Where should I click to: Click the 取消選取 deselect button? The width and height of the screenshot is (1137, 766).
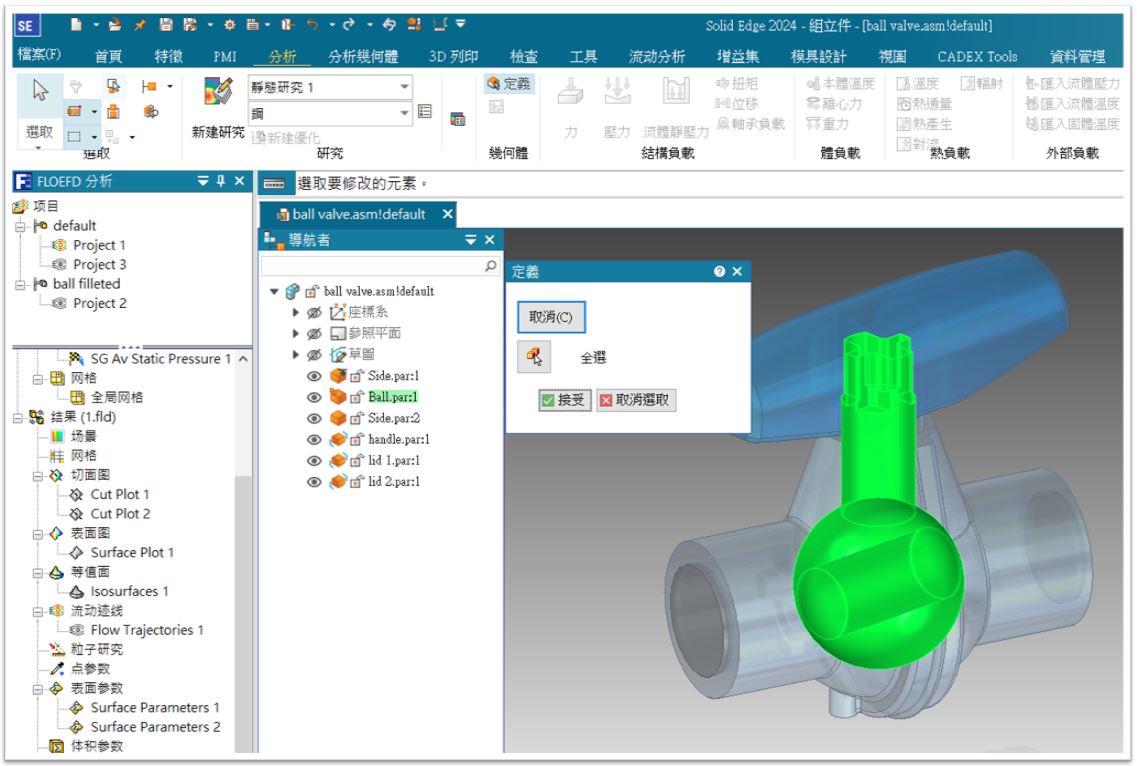(x=637, y=400)
